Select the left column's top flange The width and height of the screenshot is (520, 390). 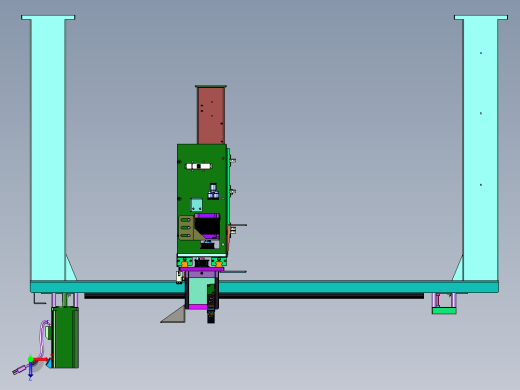click(48, 17)
